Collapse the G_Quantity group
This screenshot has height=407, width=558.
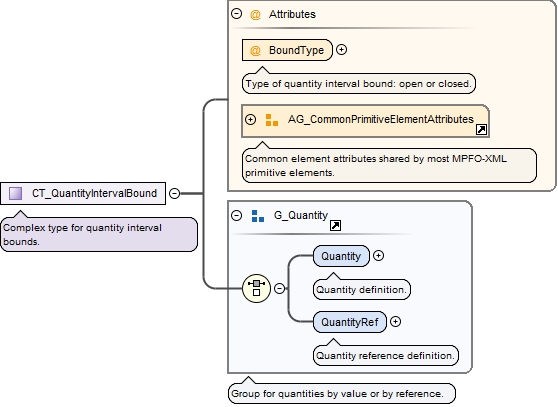237,215
